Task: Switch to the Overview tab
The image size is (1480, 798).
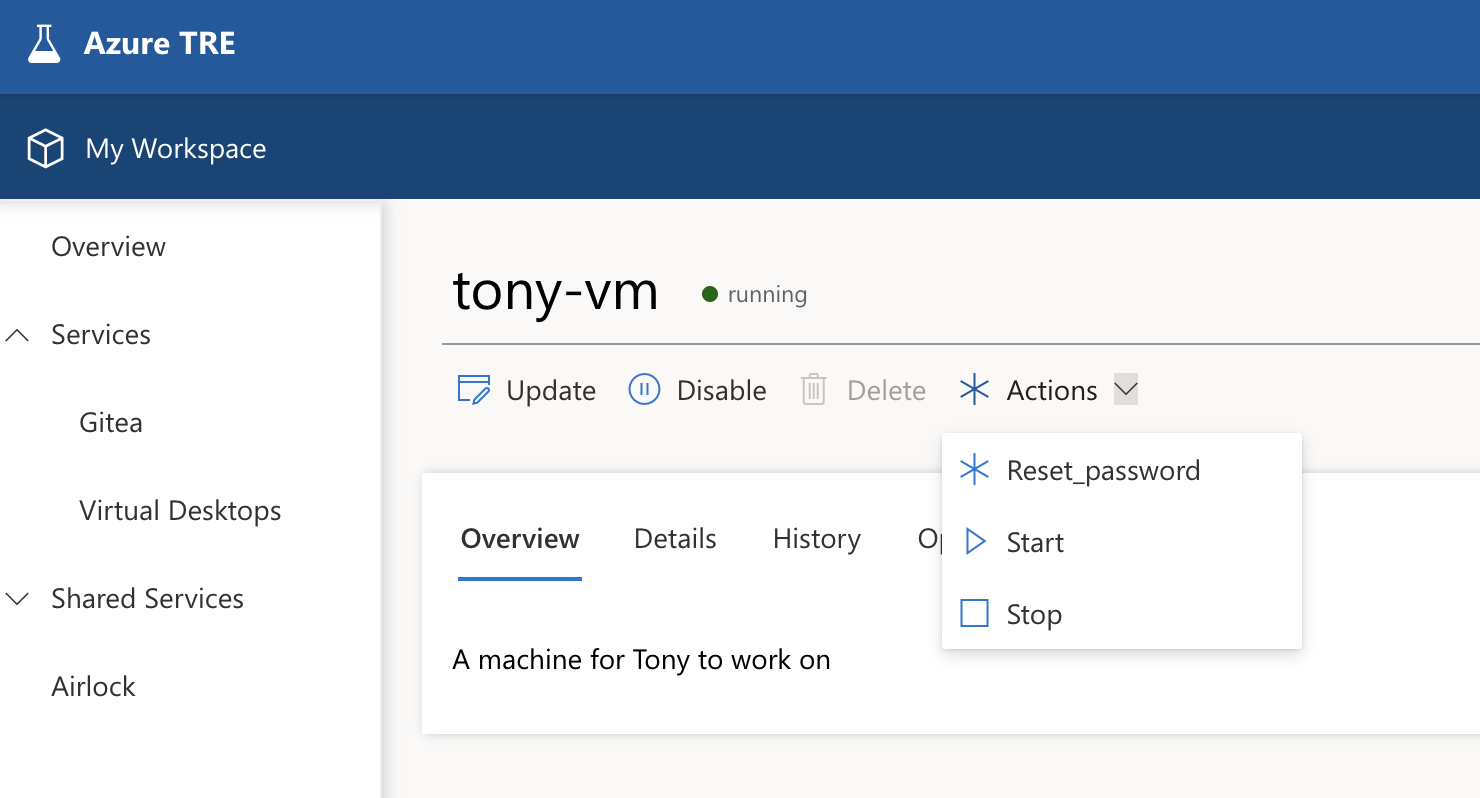Action: pos(520,539)
